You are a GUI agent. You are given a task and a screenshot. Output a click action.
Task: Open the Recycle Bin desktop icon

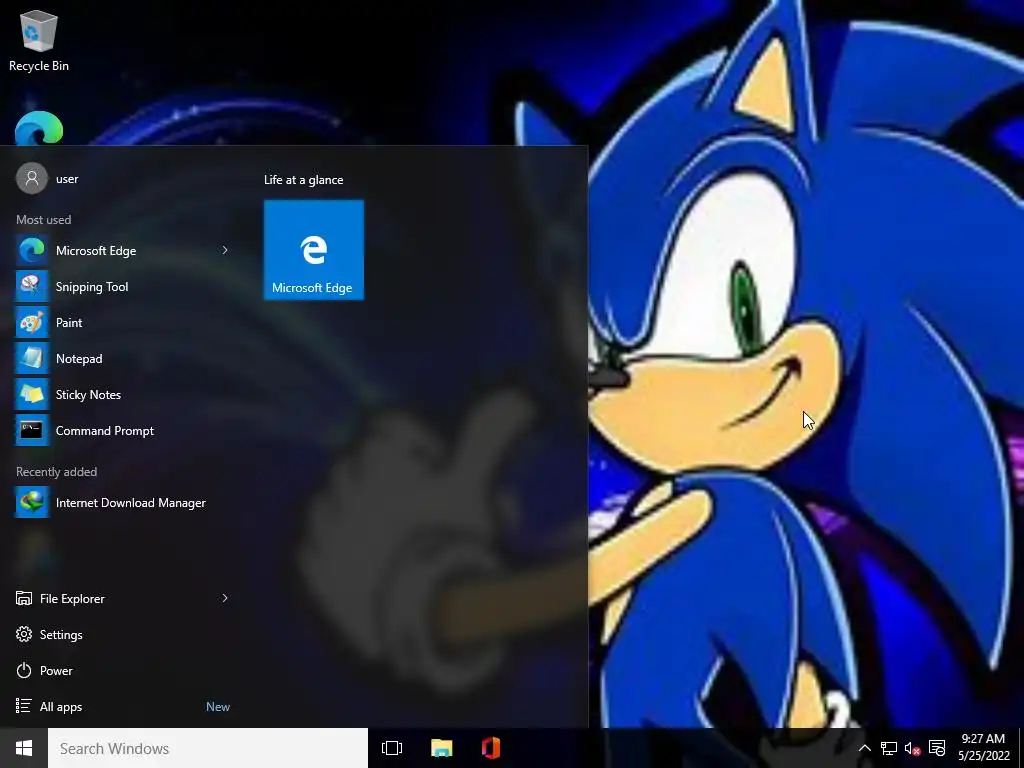click(39, 40)
